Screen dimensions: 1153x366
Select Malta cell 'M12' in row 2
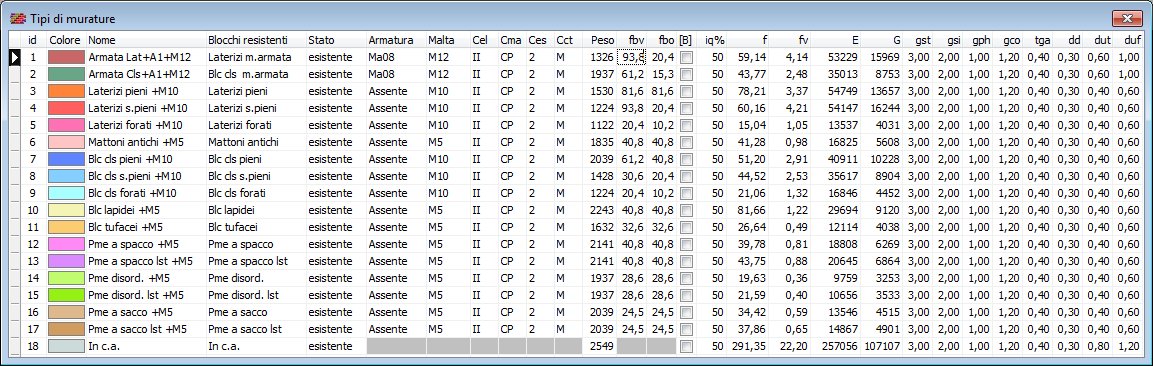pyautogui.click(x=448, y=73)
